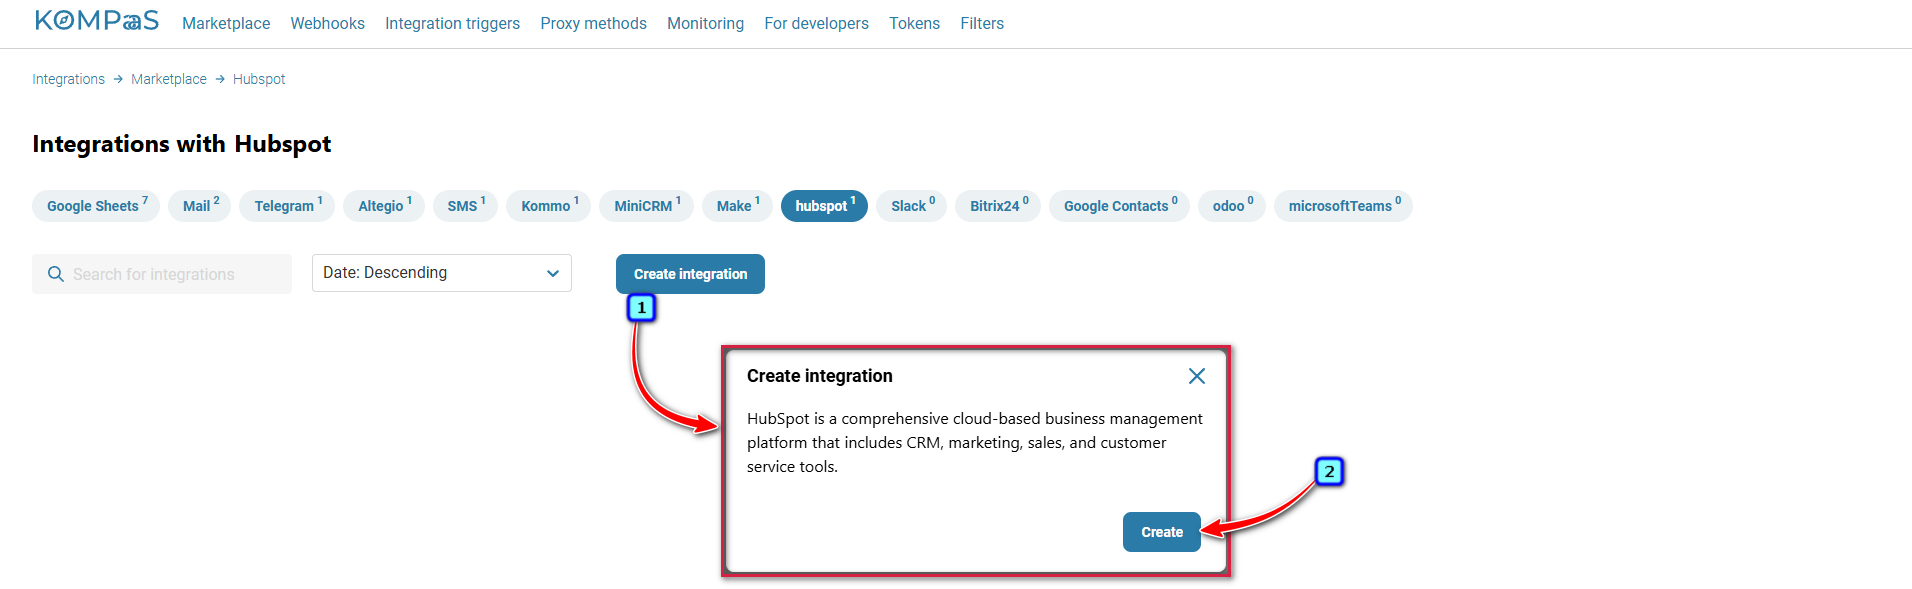1912x589 pixels.
Task: Click the Integrations with Hubspot heading
Action: 181,144
